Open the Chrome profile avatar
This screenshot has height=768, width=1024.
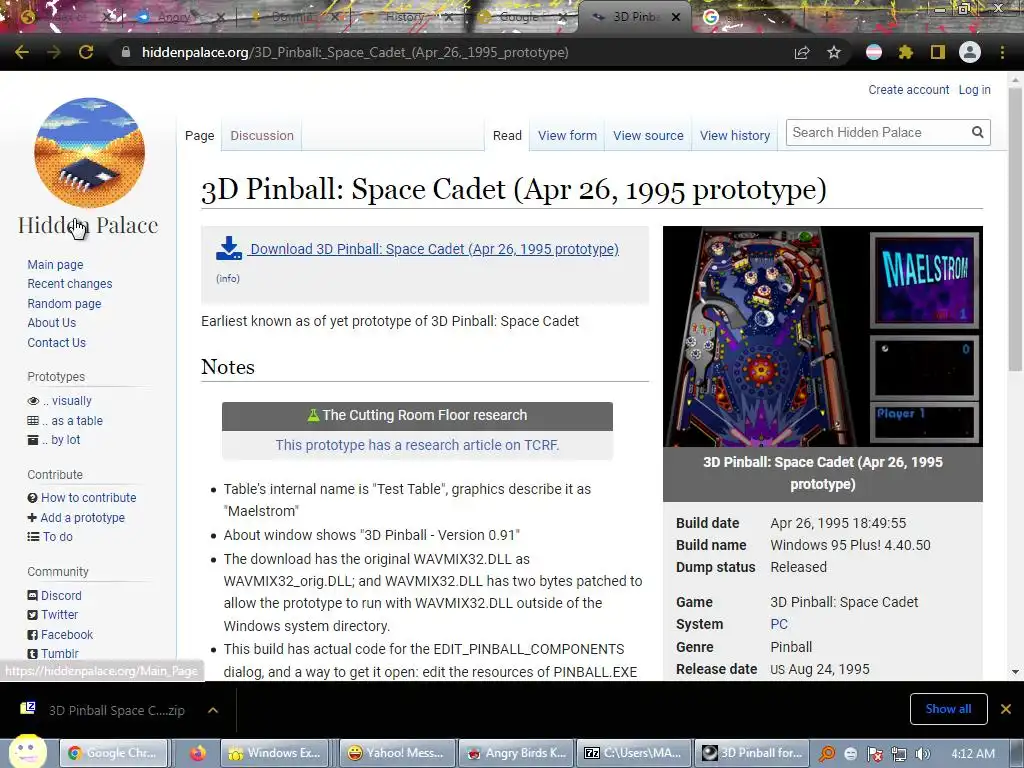pyautogui.click(x=970, y=52)
